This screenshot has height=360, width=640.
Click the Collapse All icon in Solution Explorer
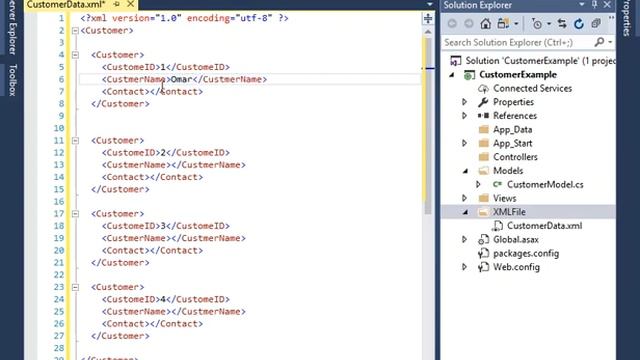(596, 24)
